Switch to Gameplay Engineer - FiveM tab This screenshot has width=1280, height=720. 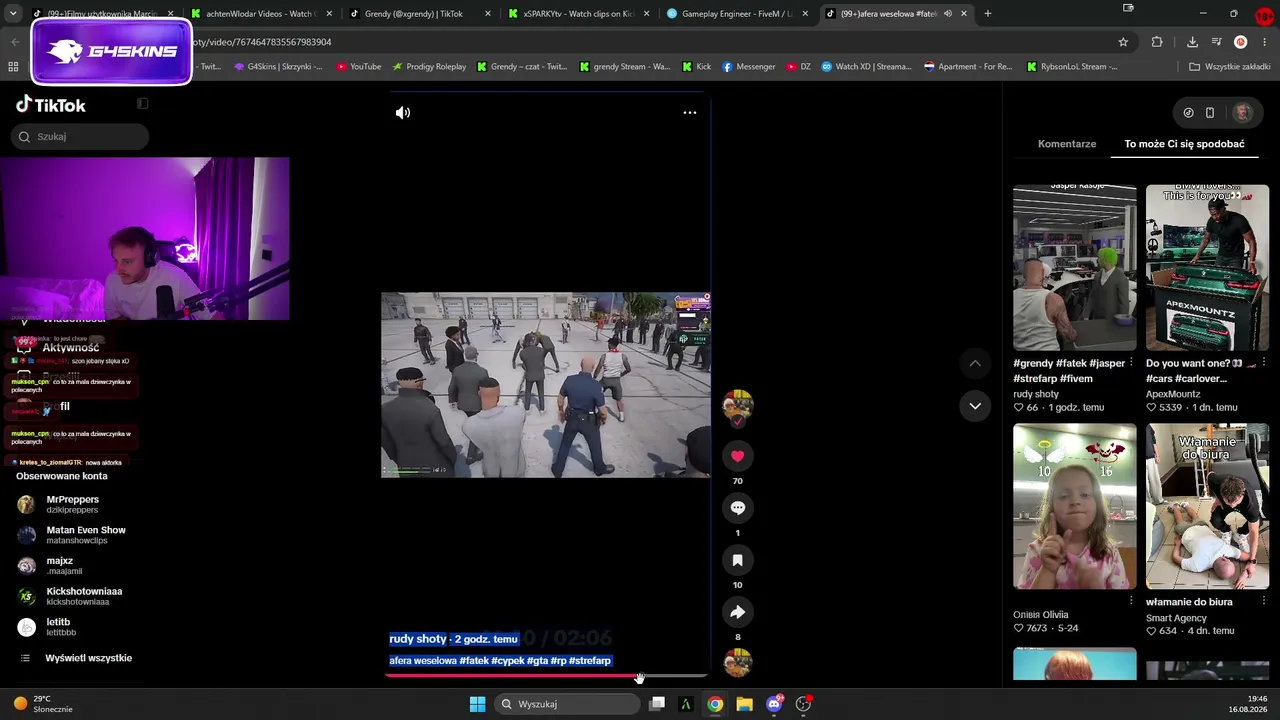point(737,14)
